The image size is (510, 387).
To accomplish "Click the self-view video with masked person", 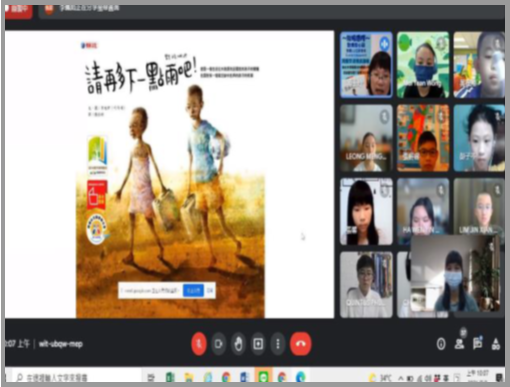I will pyautogui.click(x=455, y=273).
